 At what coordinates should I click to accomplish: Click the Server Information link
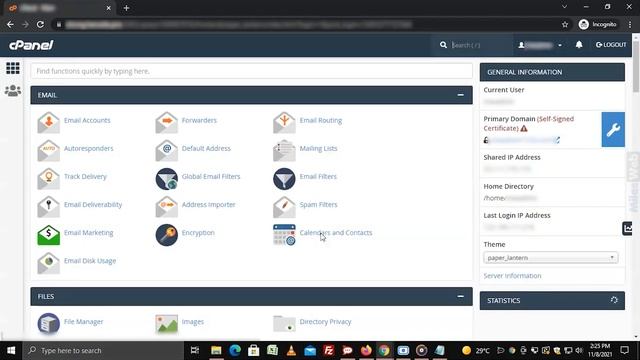[512, 276]
